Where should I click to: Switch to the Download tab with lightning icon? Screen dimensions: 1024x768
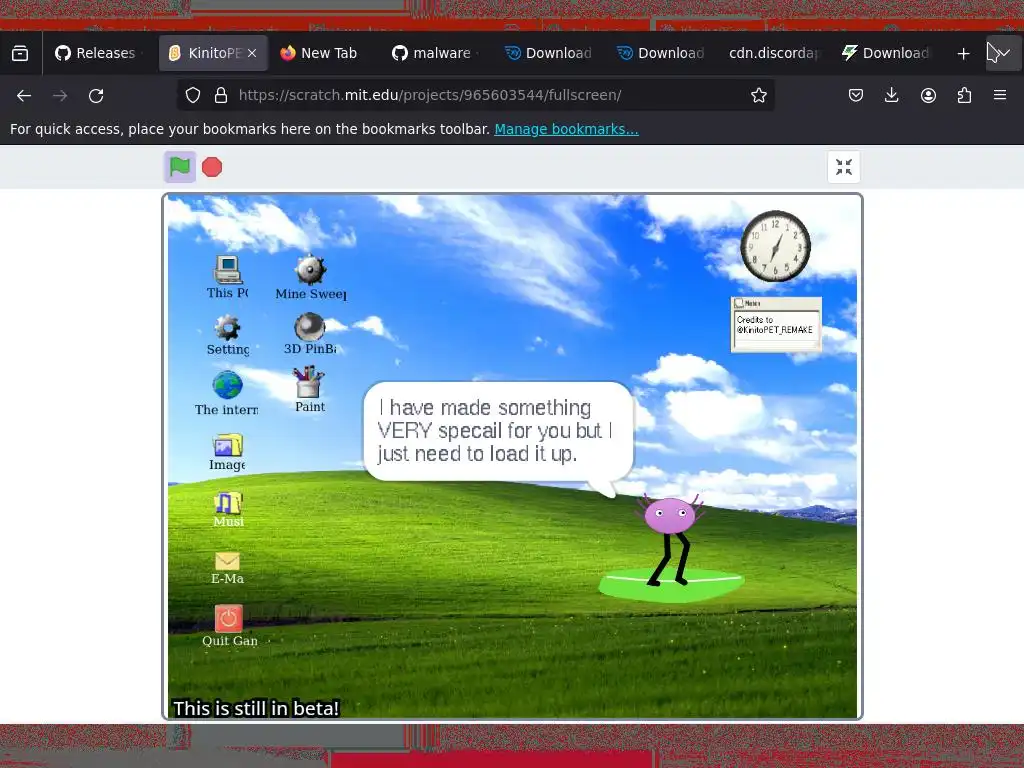click(886, 53)
